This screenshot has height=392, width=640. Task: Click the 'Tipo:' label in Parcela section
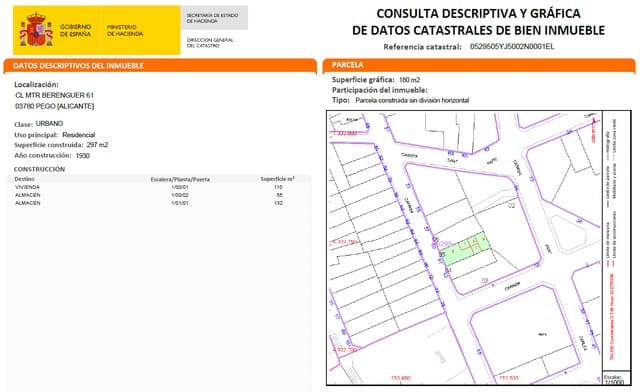(x=341, y=100)
